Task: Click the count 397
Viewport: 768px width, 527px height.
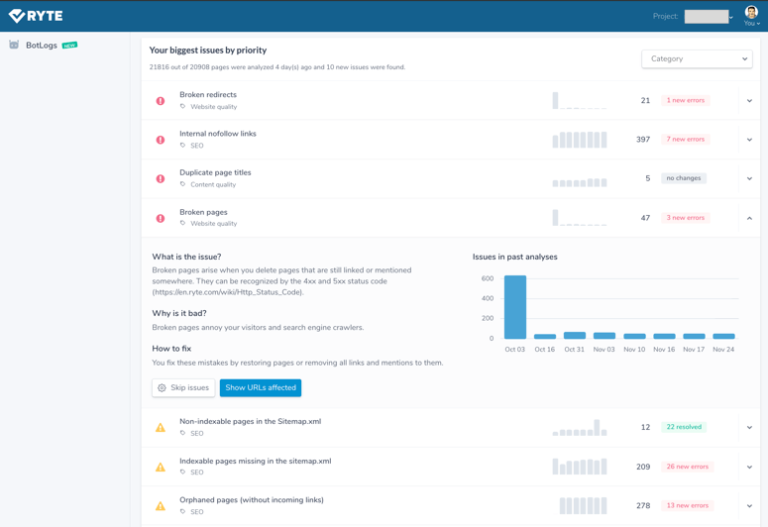Action: click(x=643, y=140)
